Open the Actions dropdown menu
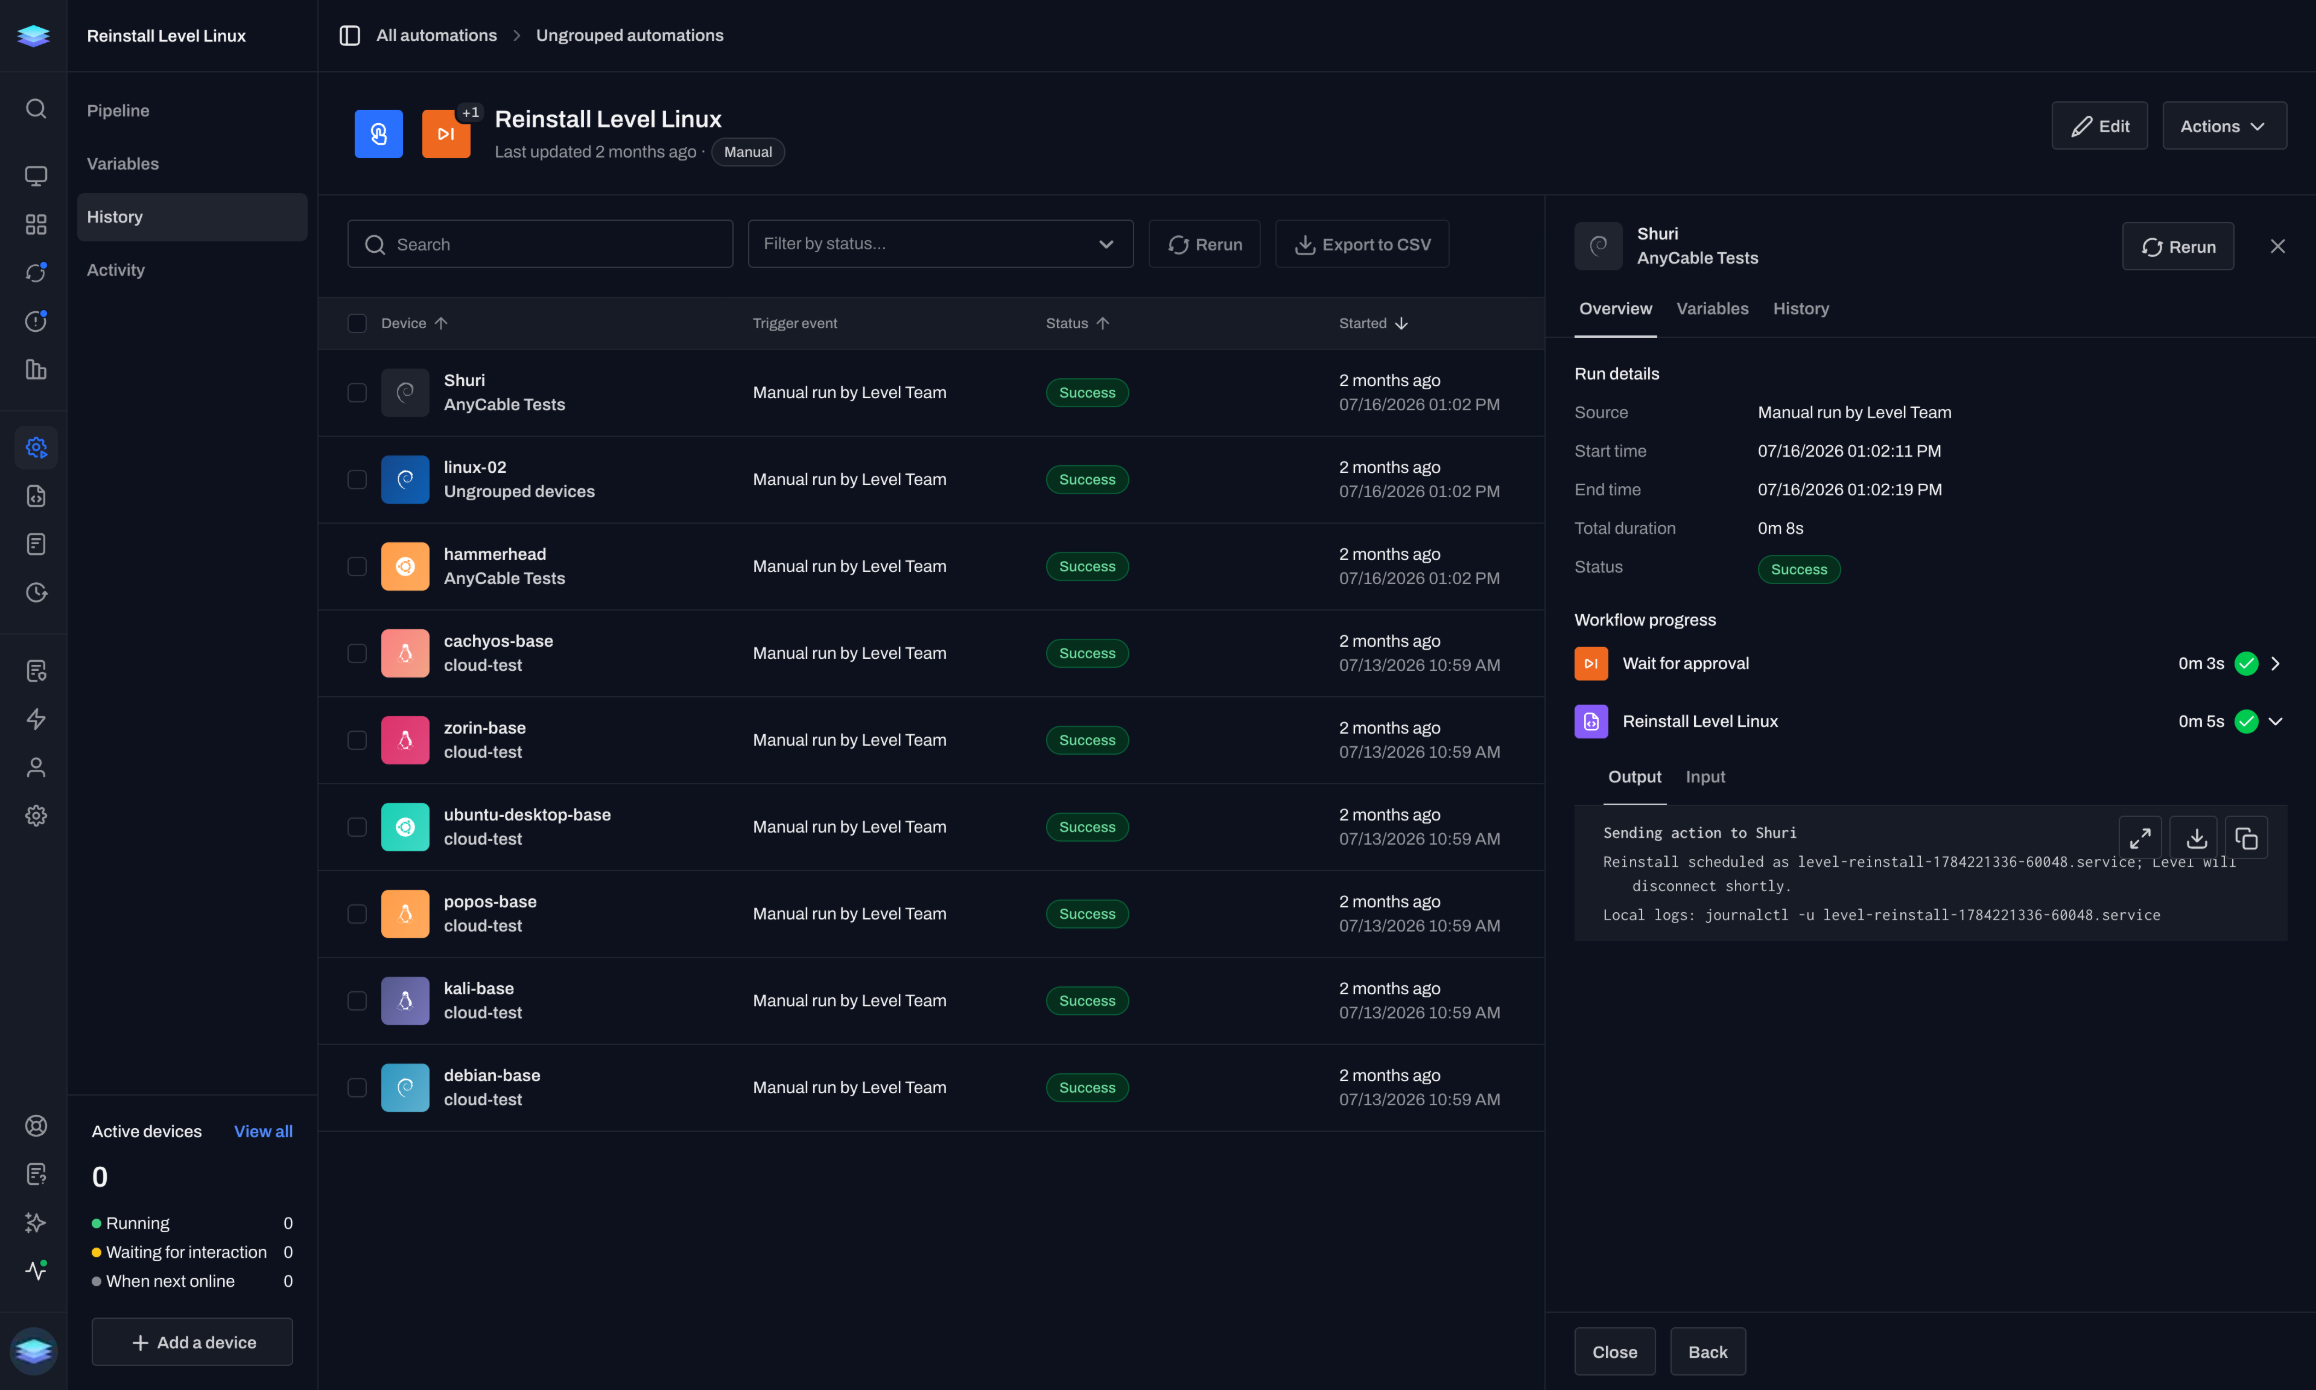This screenshot has height=1390, width=2316. point(2224,126)
